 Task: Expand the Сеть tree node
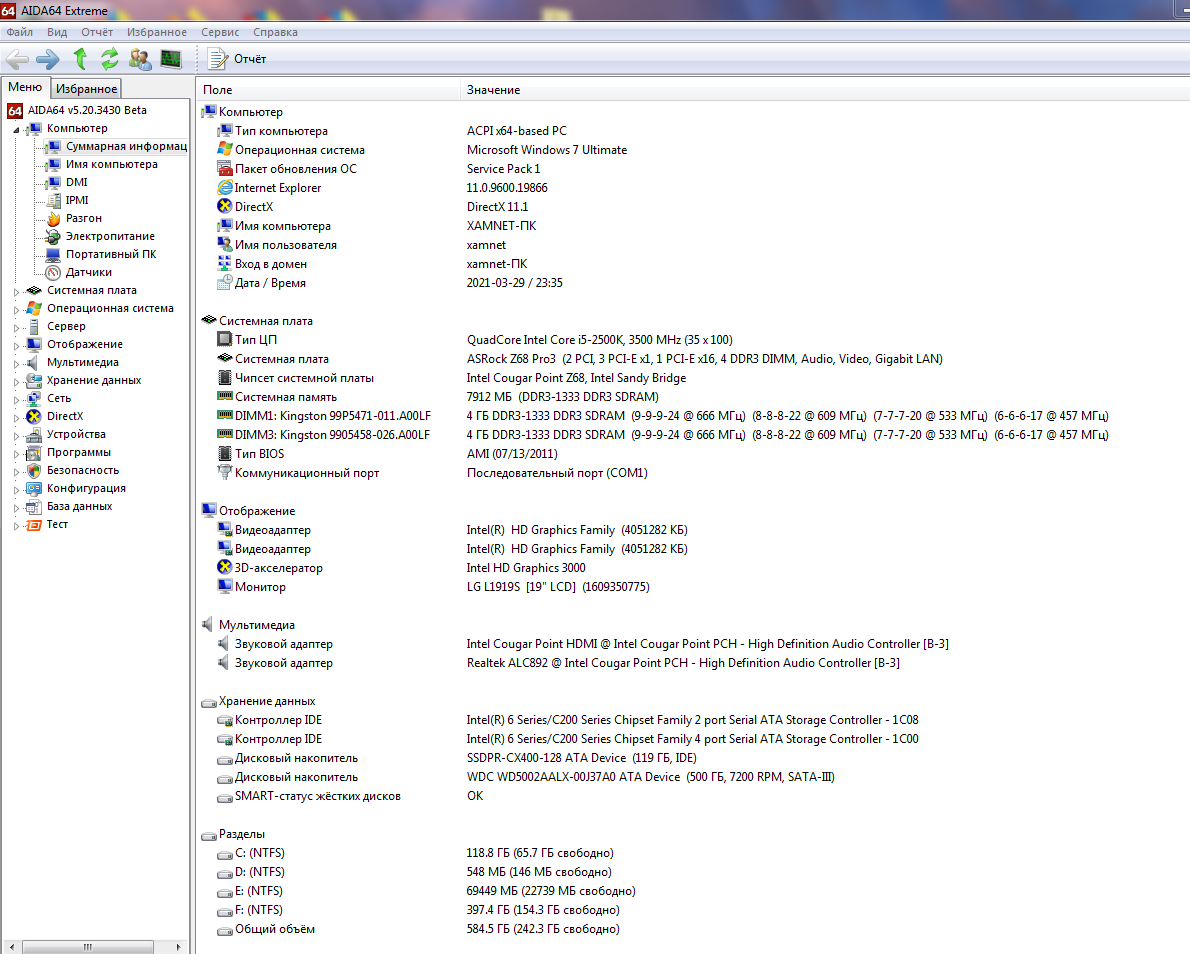point(16,399)
